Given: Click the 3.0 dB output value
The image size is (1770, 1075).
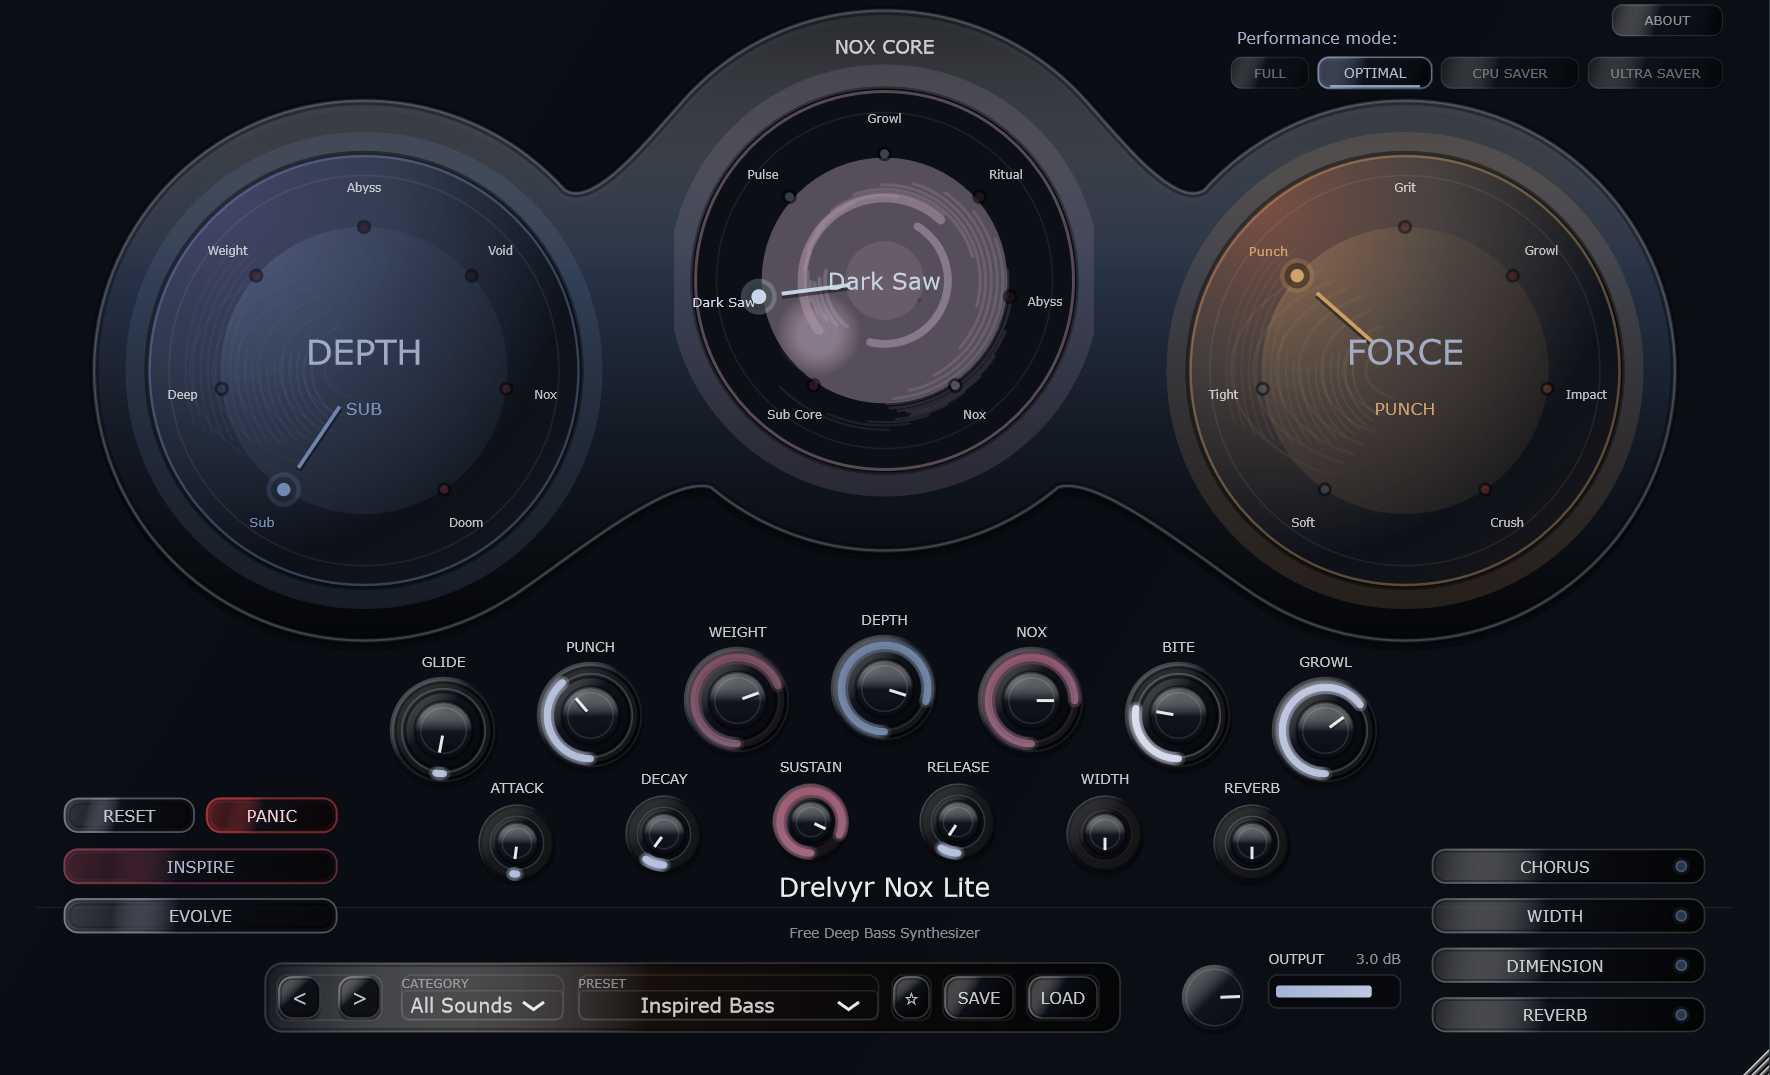Looking at the screenshot, I should 1378,959.
